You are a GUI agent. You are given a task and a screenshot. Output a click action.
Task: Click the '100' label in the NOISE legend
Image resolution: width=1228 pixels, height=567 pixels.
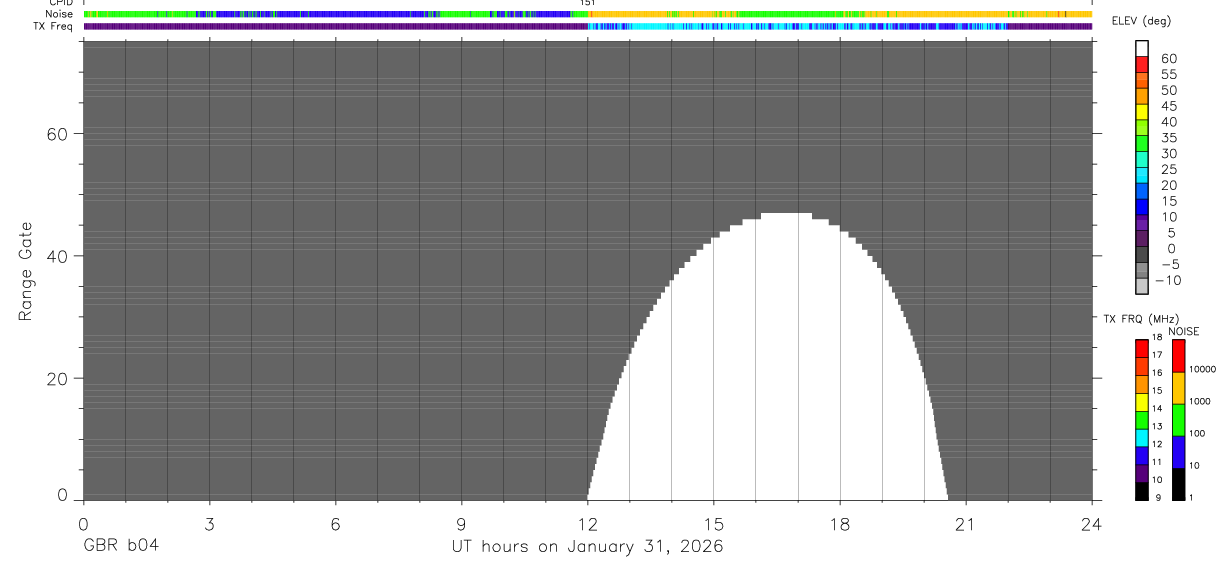(x=1198, y=434)
